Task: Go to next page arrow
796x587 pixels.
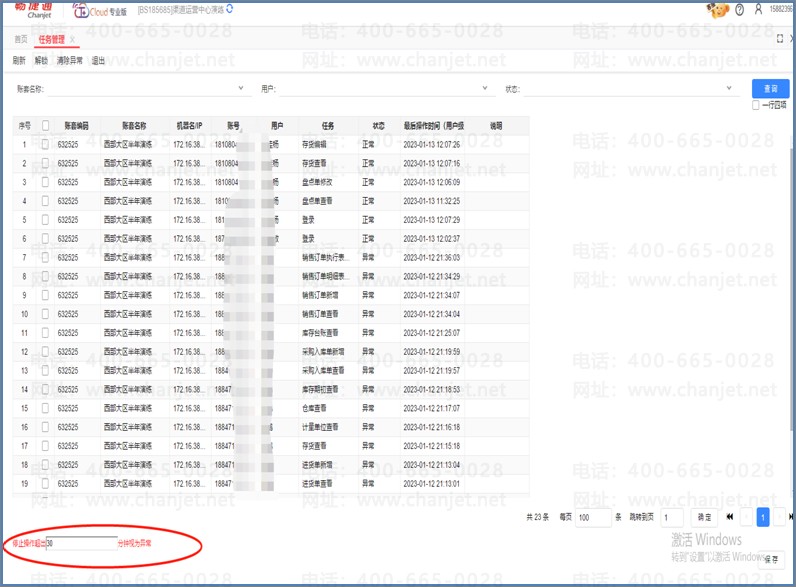Action: point(779,517)
